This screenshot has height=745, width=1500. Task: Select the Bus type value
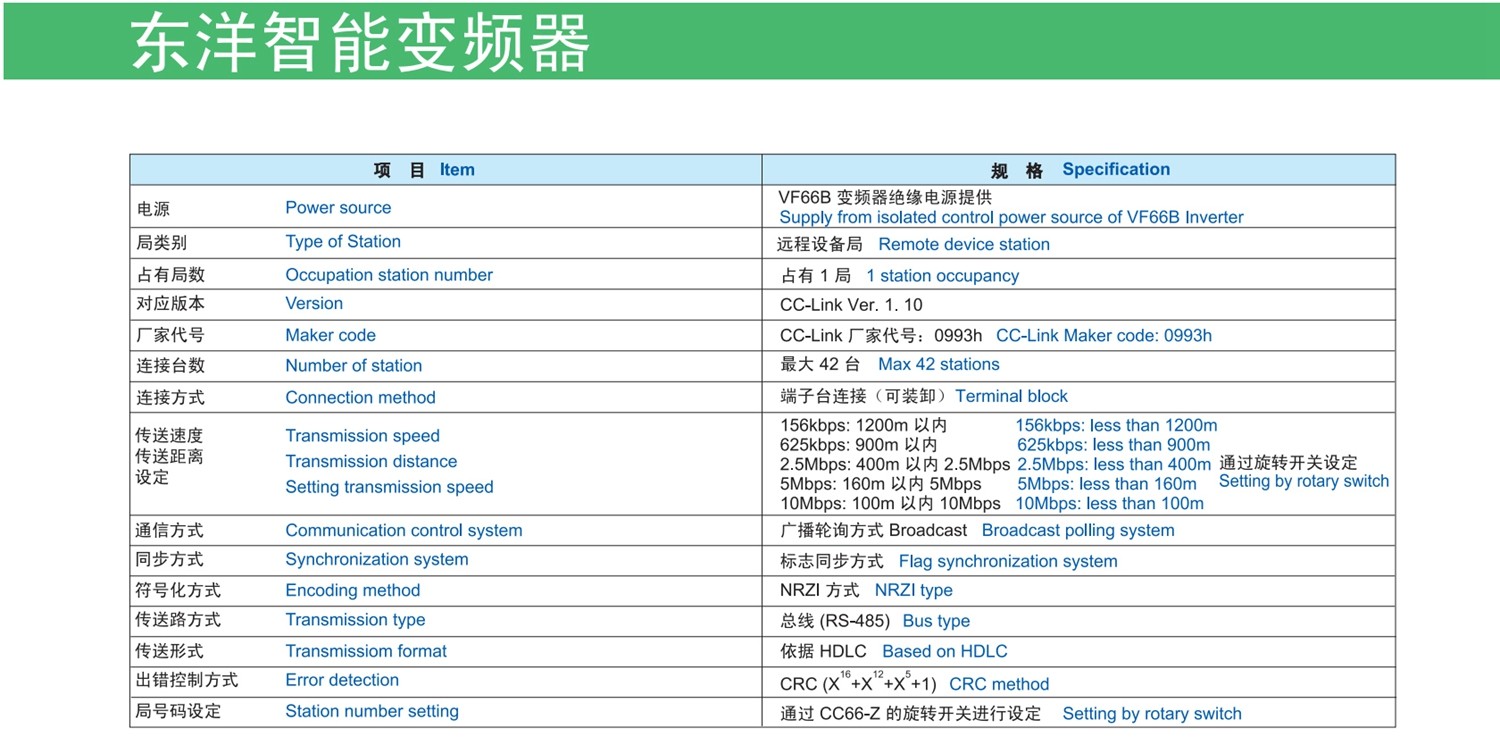tap(936, 621)
